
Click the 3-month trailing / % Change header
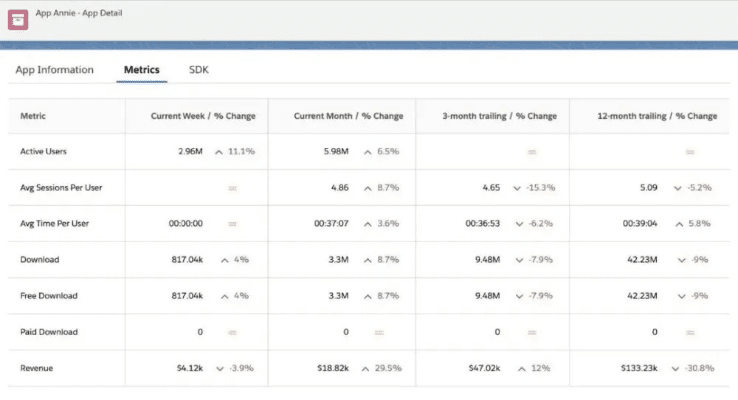click(499, 116)
